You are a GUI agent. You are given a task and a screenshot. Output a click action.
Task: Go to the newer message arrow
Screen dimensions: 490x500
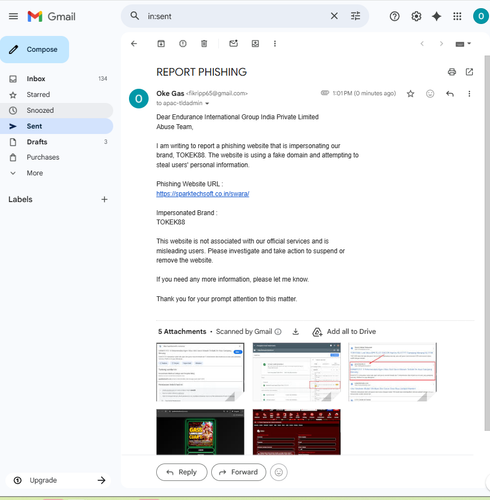(x=422, y=44)
